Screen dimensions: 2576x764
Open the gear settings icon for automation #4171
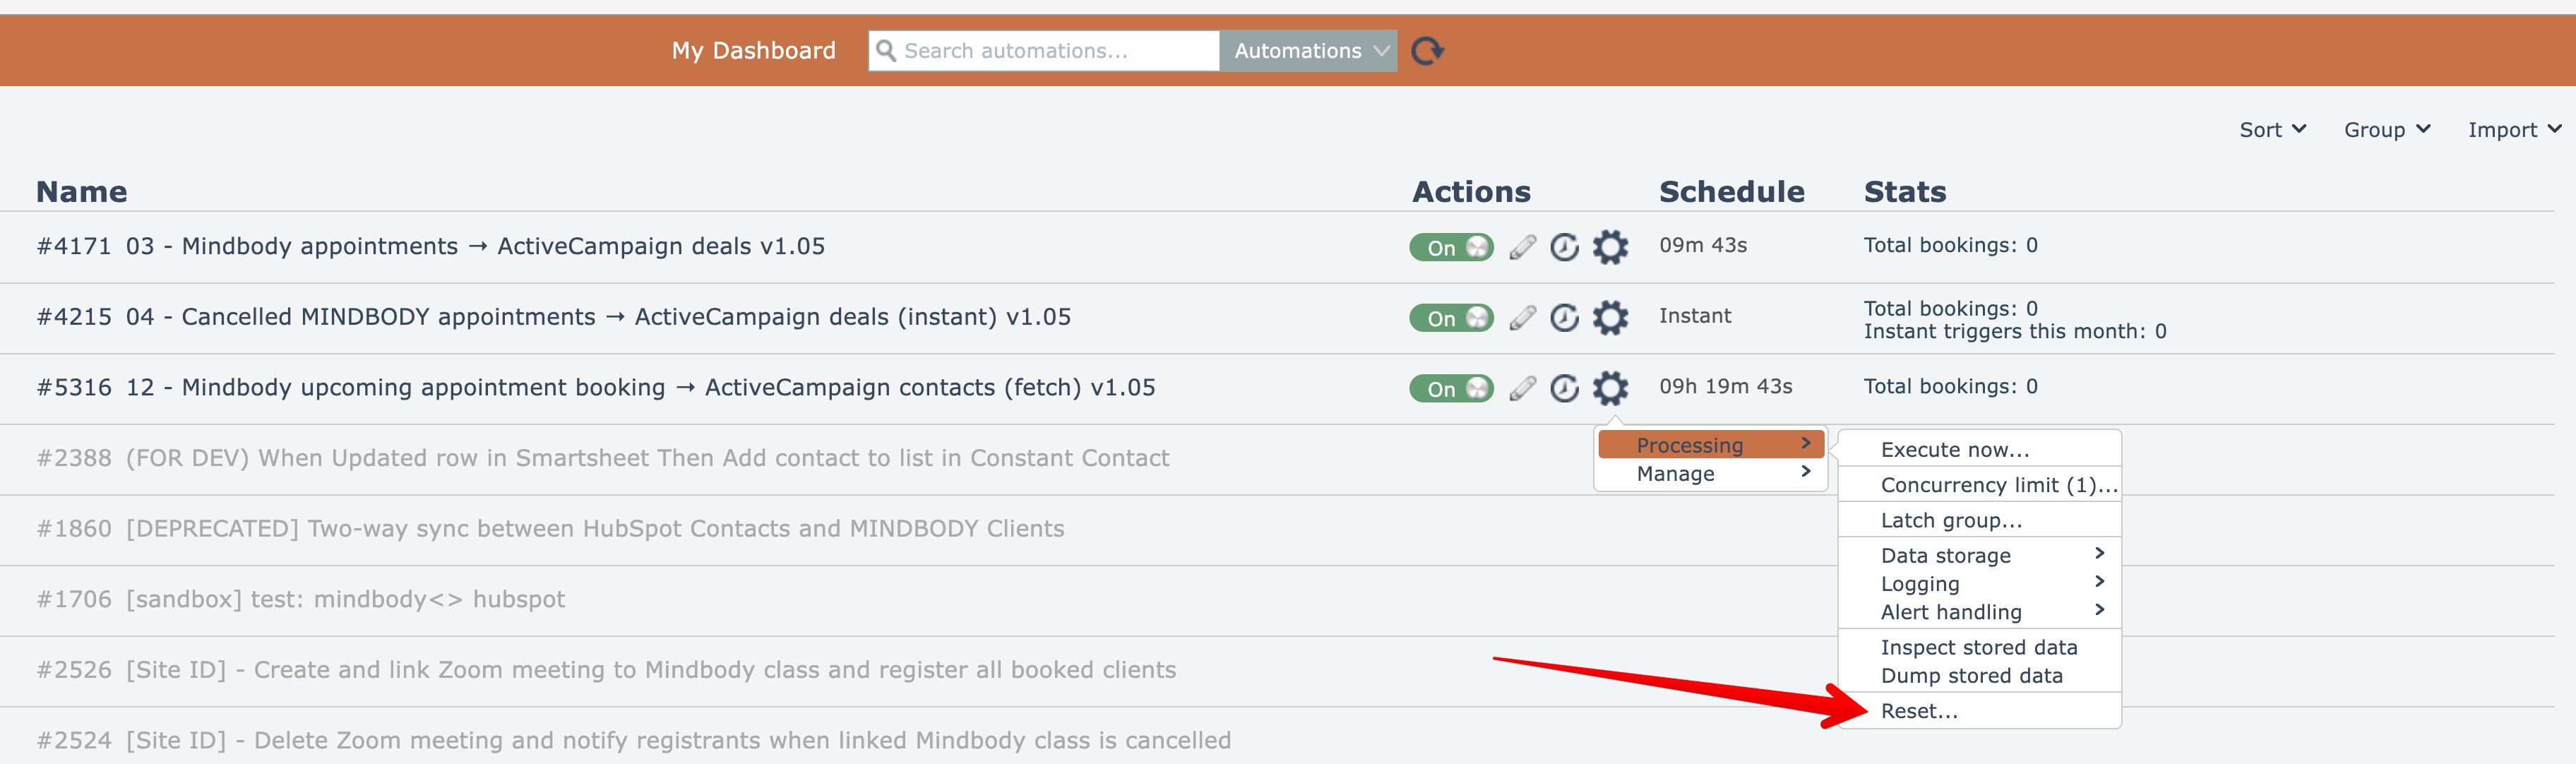(x=1610, y=247)
